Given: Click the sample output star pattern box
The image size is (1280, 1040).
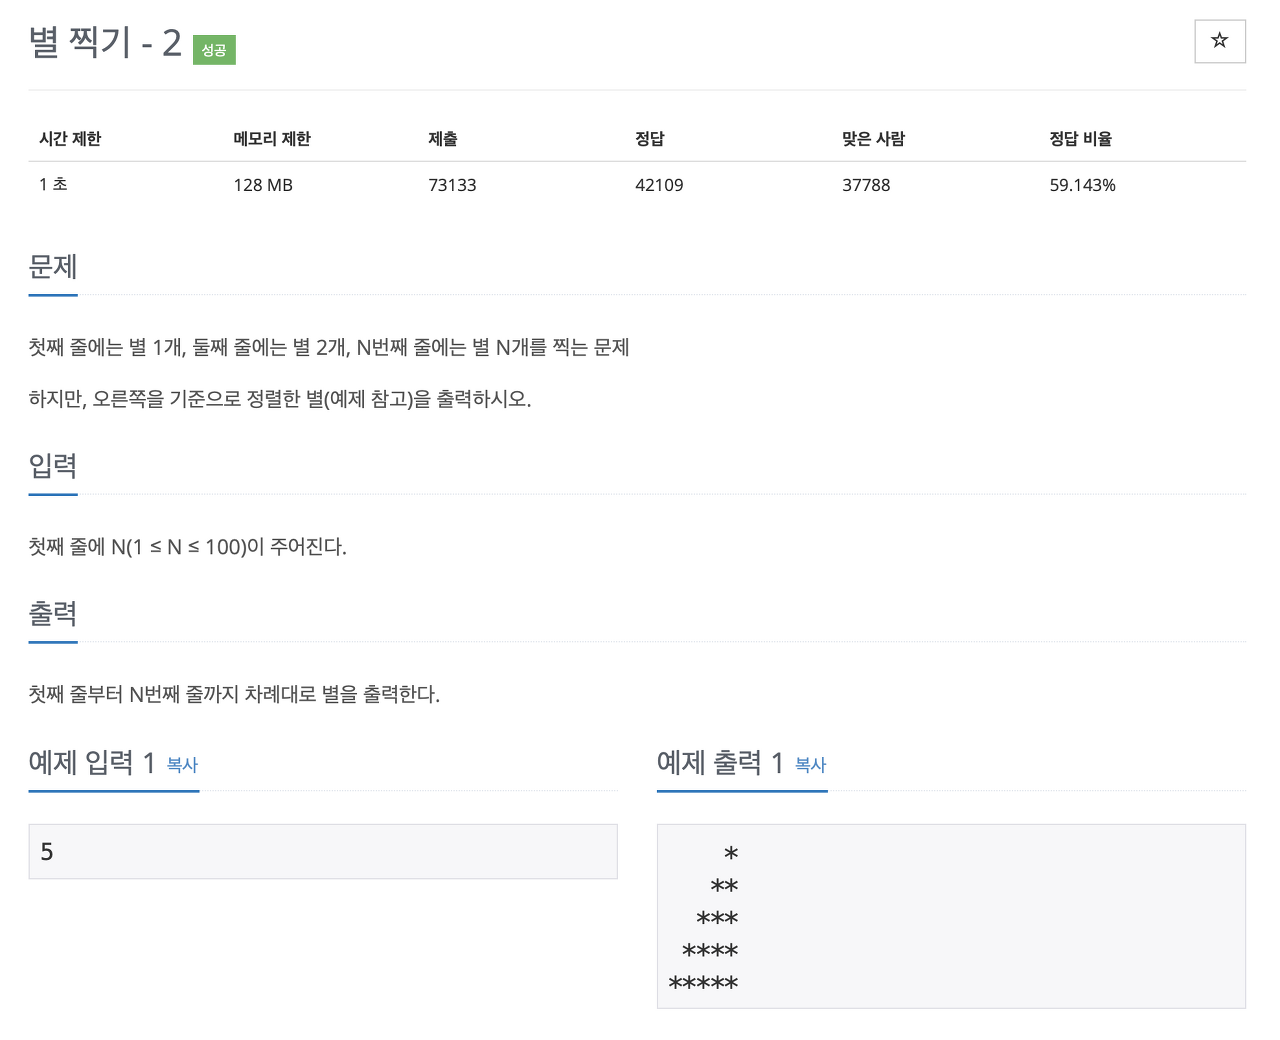Looking at the screenshot, I should 950,915.
